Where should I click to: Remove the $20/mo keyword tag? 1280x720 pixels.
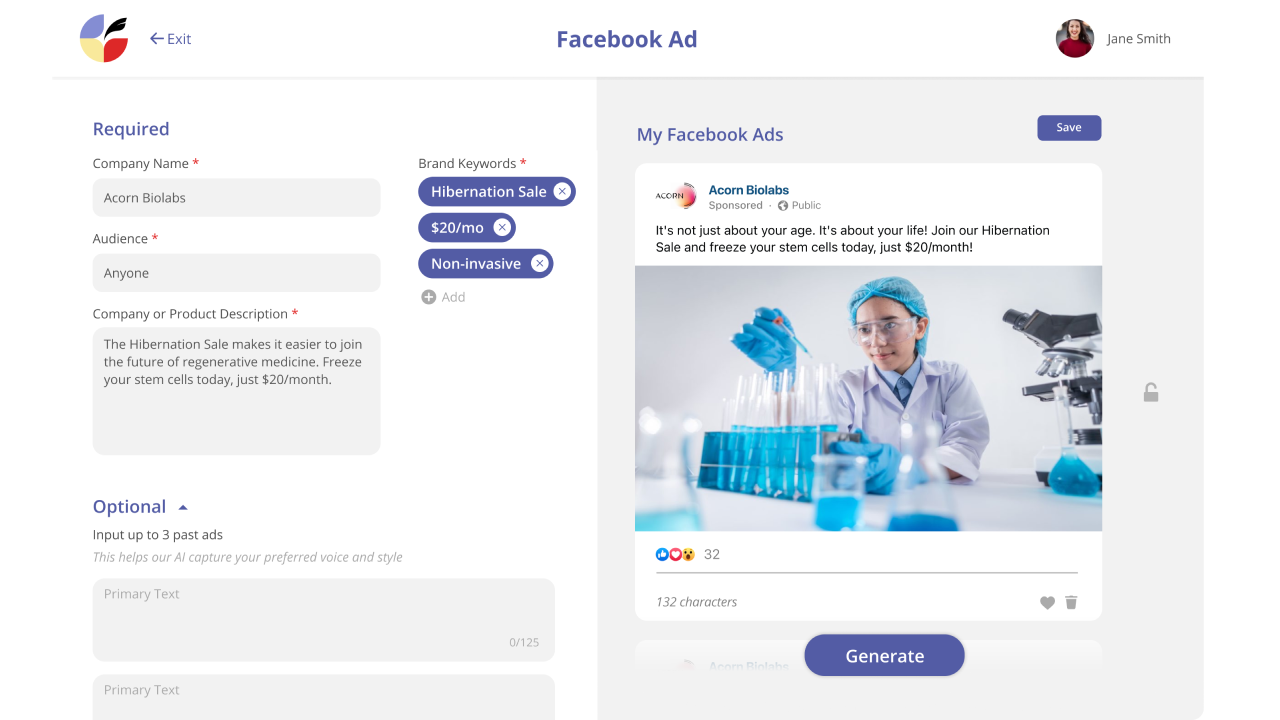[x=502, y=228]
